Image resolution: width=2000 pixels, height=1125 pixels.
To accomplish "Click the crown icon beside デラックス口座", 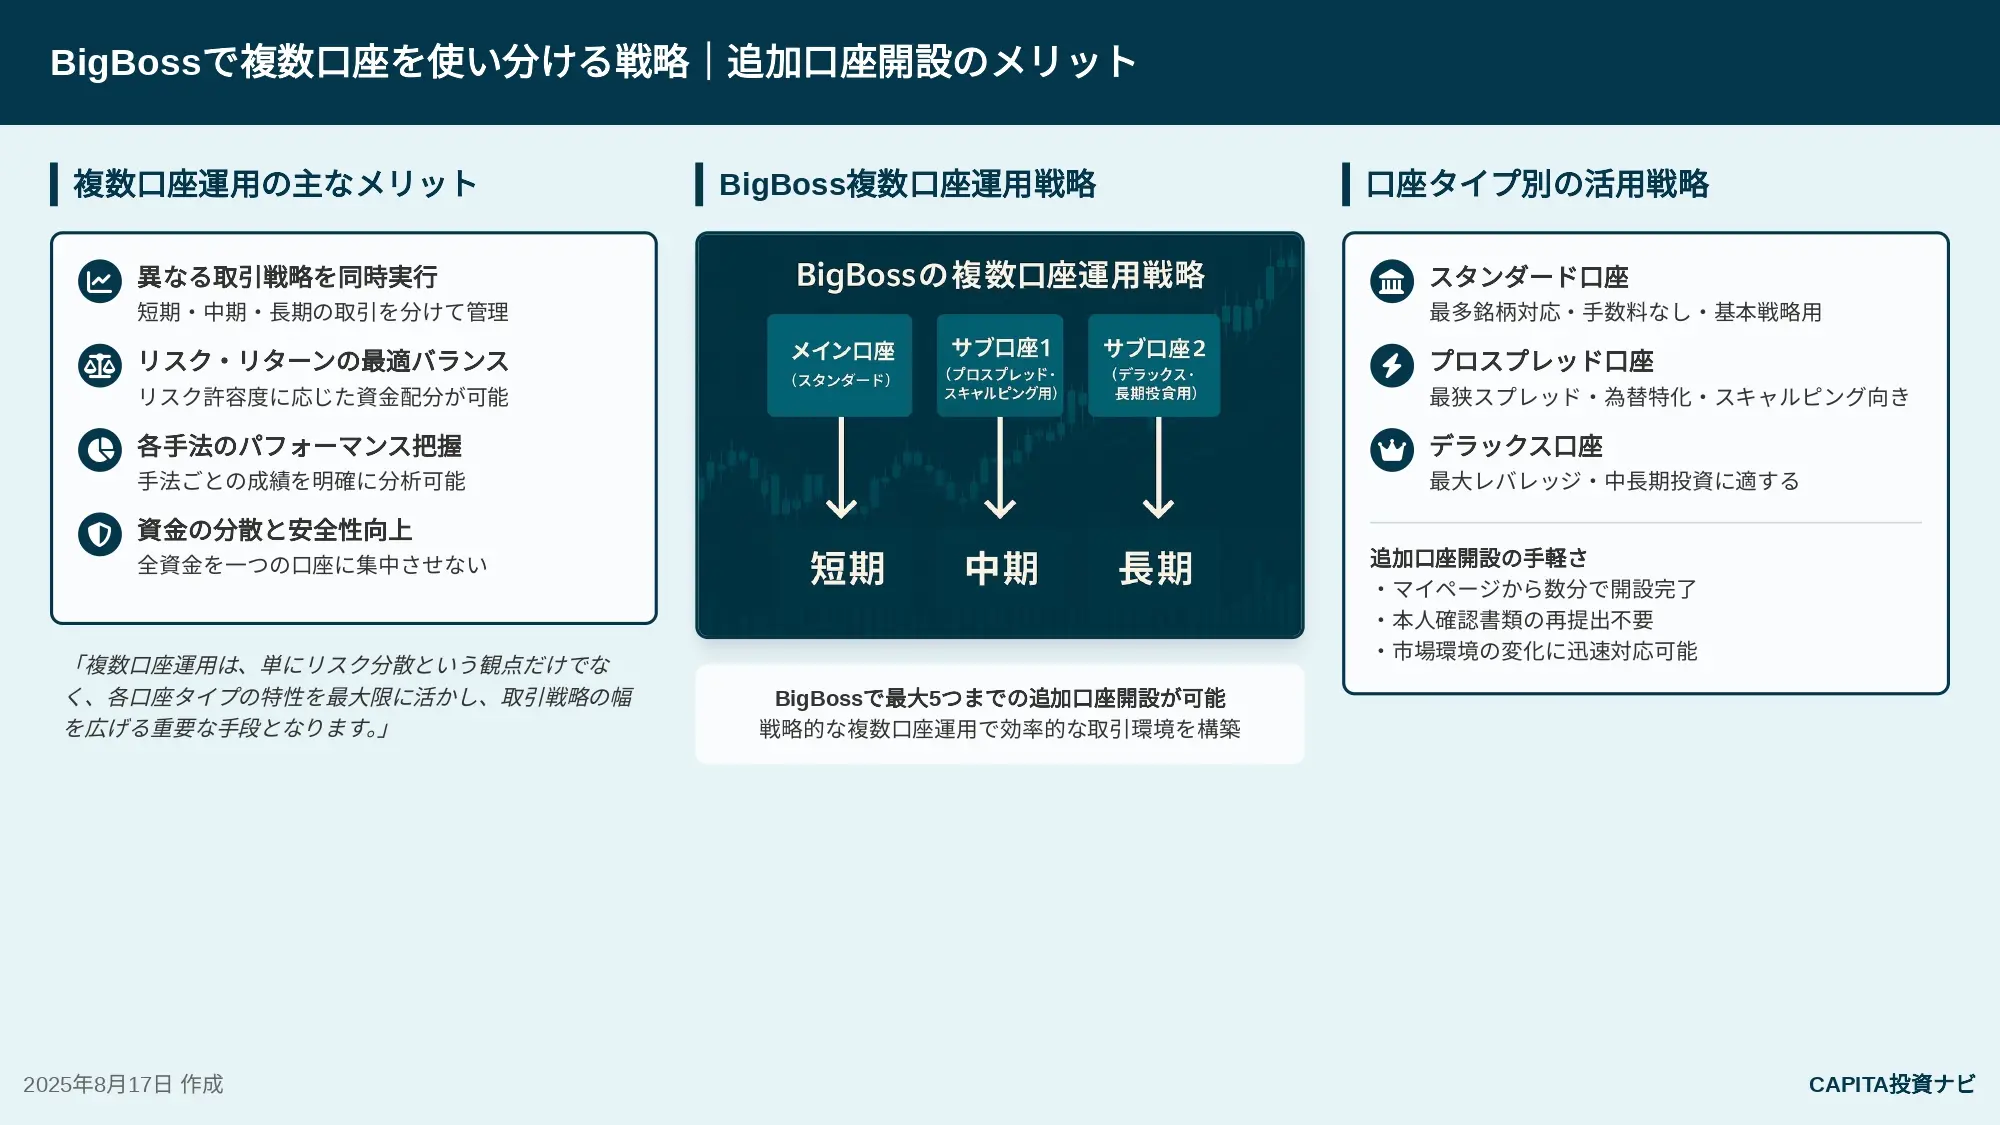I will (x=1392, y=450).
